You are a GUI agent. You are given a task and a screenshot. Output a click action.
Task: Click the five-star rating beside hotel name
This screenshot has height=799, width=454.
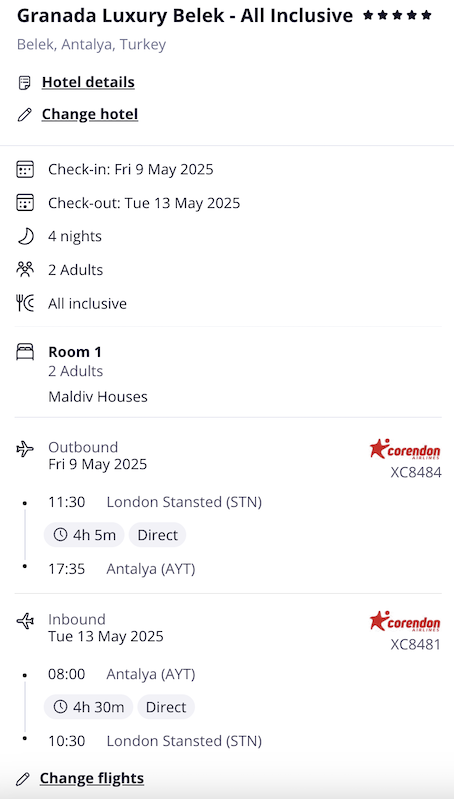pos(397,16)
